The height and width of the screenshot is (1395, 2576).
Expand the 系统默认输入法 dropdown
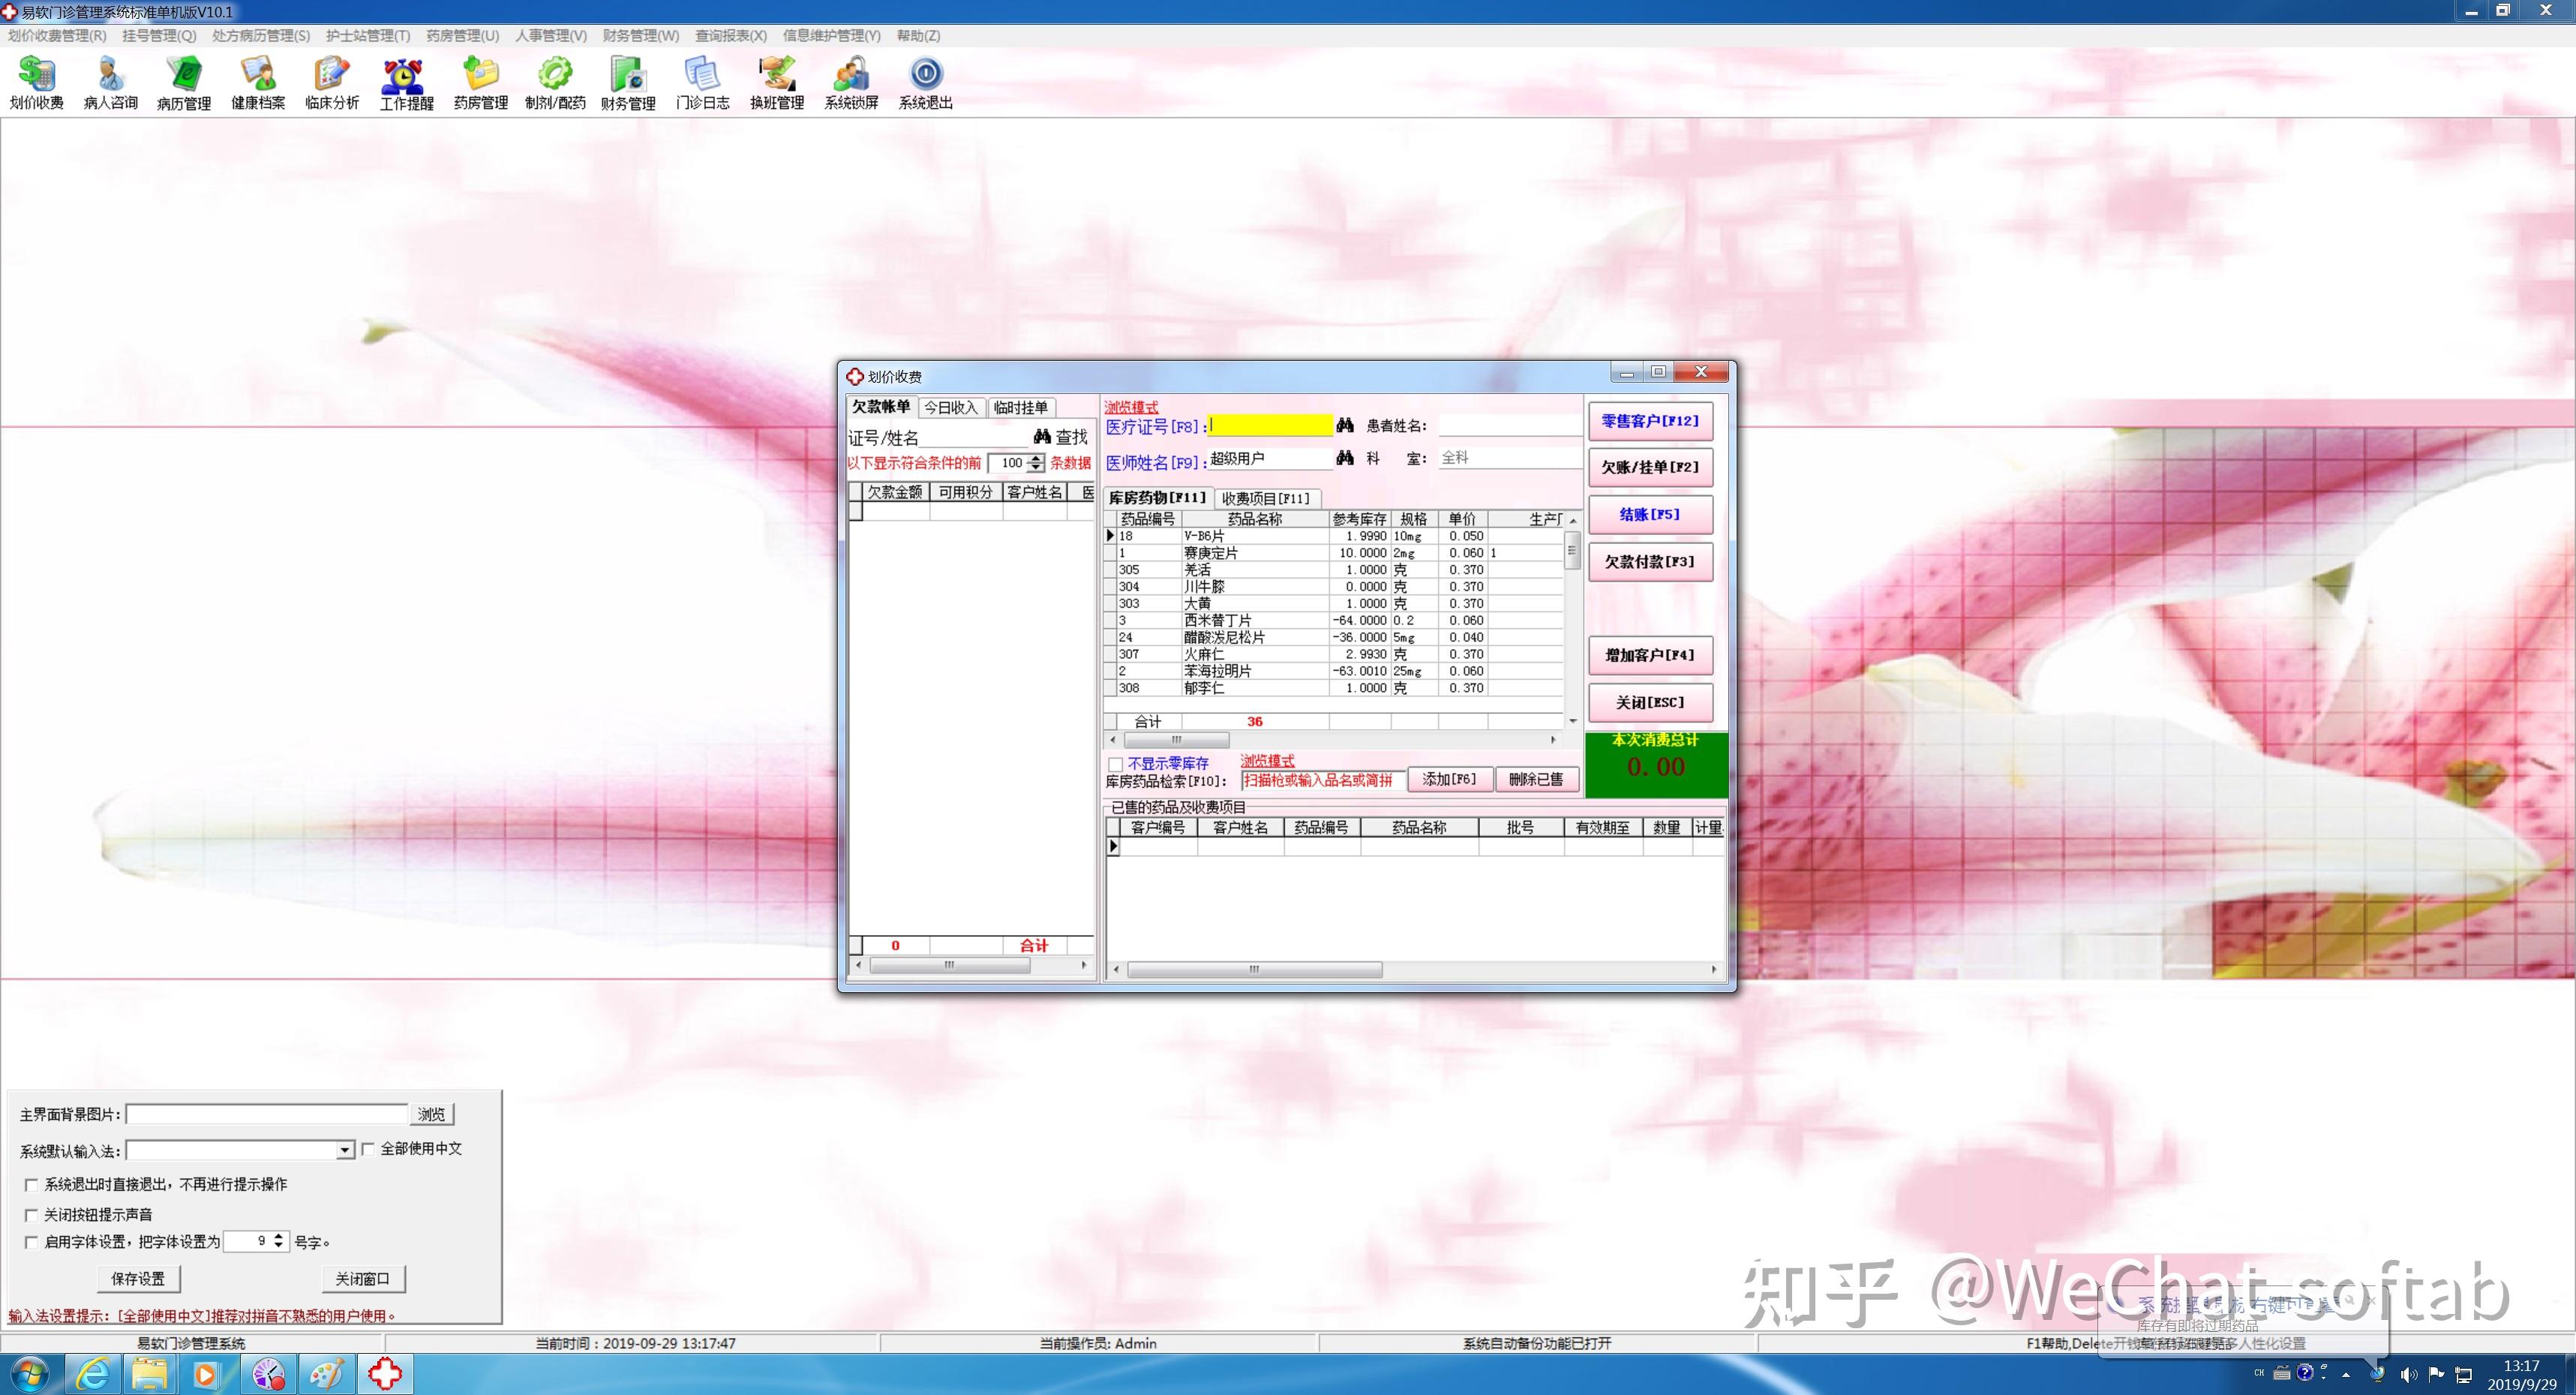[x=345, y=1151]
